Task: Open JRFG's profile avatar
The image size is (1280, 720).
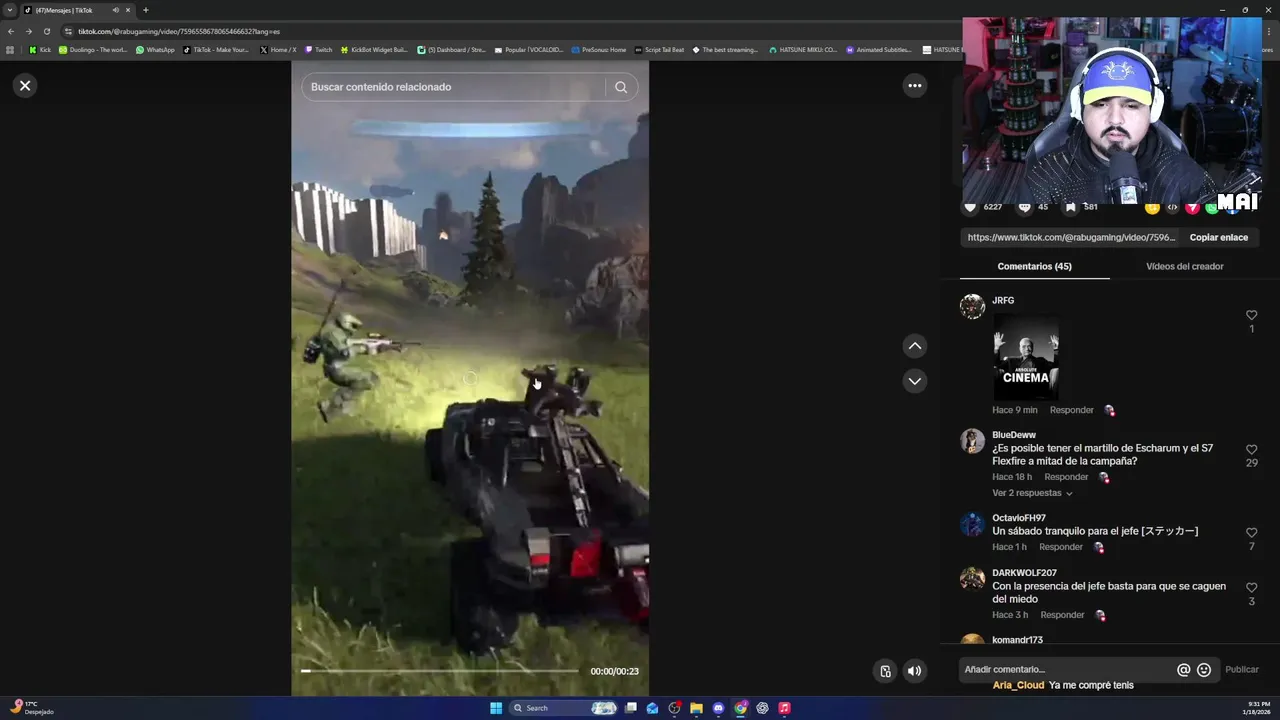Action: coord(972,306)
